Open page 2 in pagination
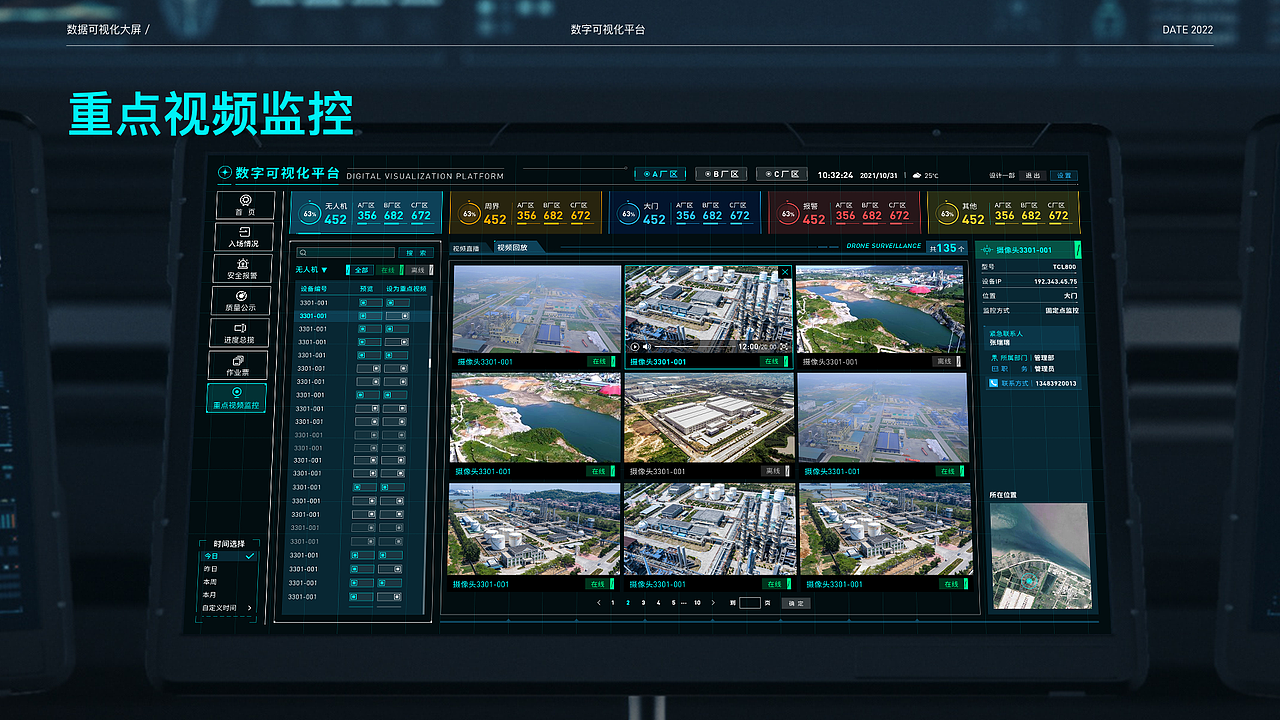The width and height of the screenshot is (1280, 720). click(x=628, y=603)
